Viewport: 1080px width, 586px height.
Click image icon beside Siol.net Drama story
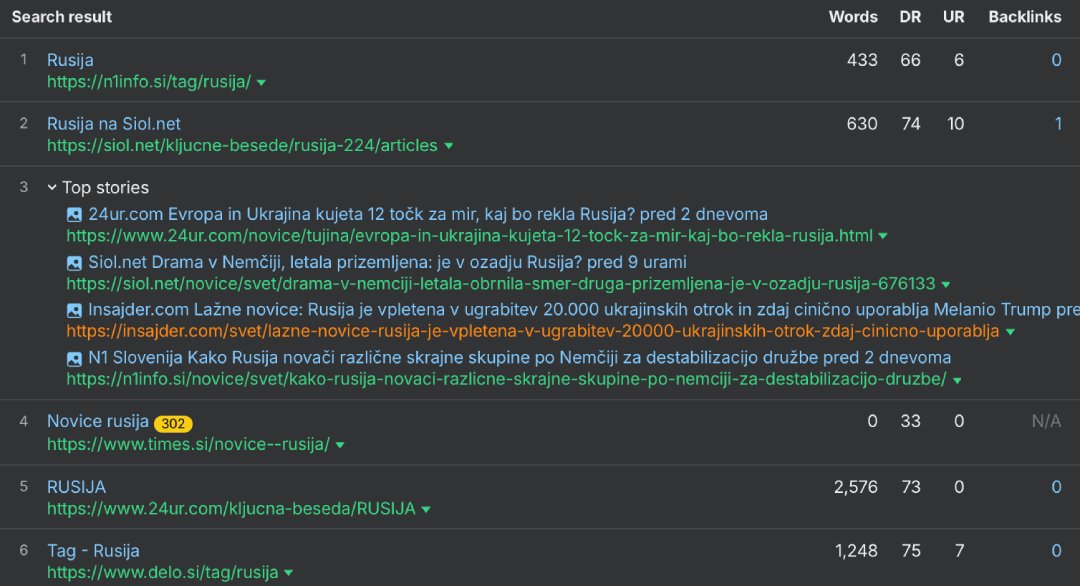pos(74,263)
